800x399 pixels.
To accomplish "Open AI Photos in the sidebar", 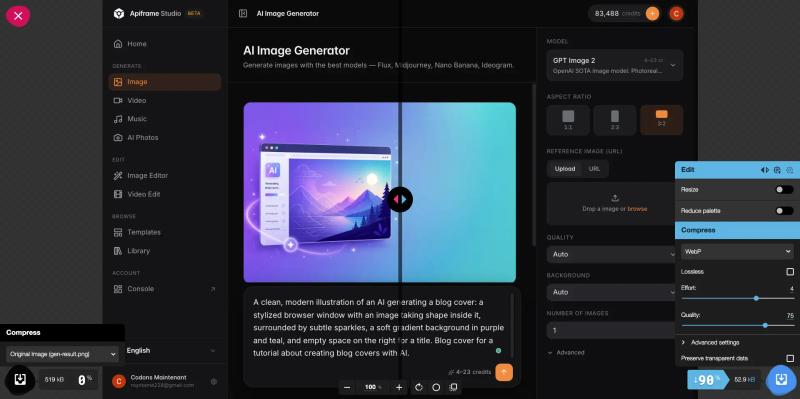I will coord(164,138).
